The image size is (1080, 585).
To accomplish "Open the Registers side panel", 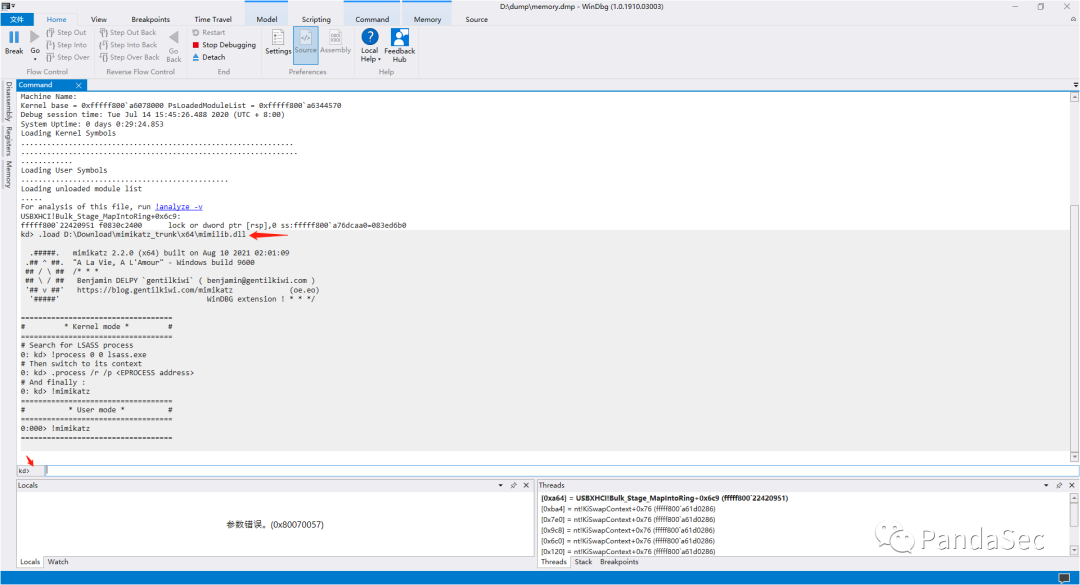I will coord(8,141).
